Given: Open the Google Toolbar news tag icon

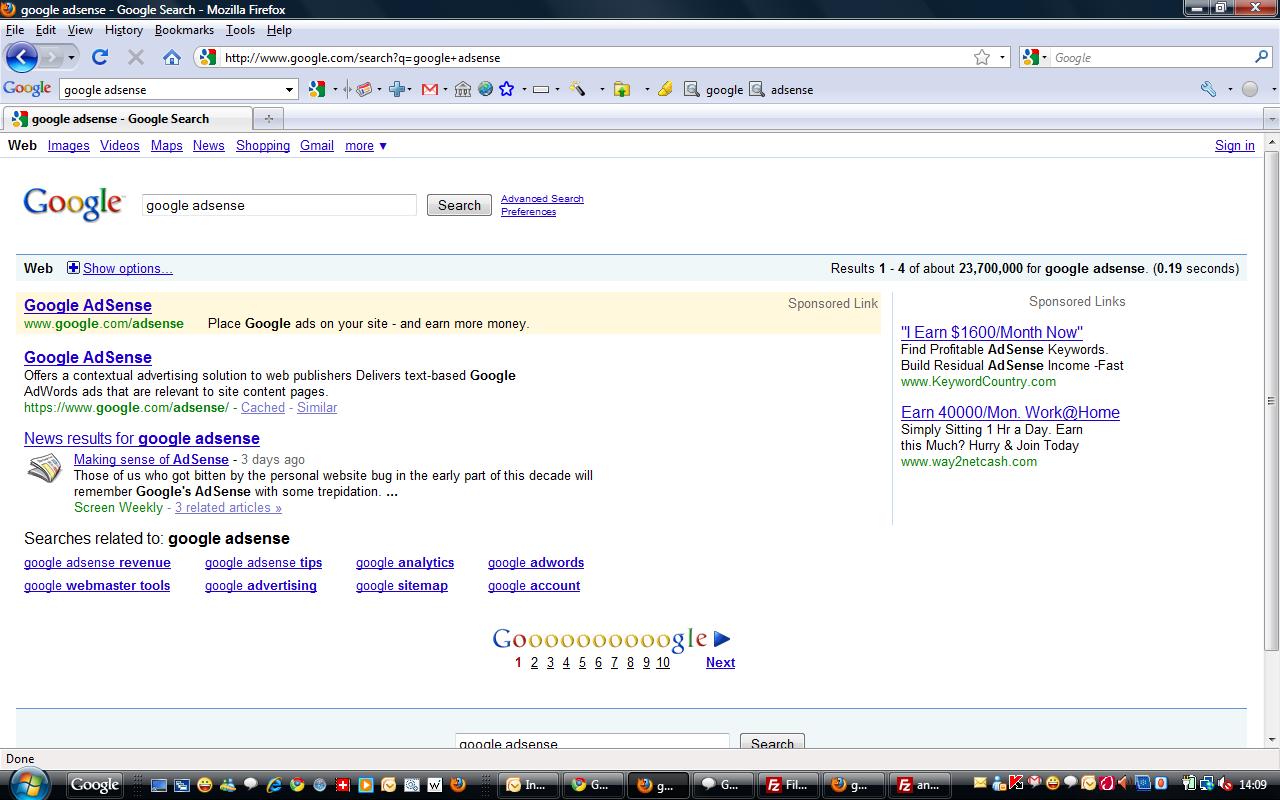Looking at the screenshot, I should pyautogui.click(x=364, y=89).
